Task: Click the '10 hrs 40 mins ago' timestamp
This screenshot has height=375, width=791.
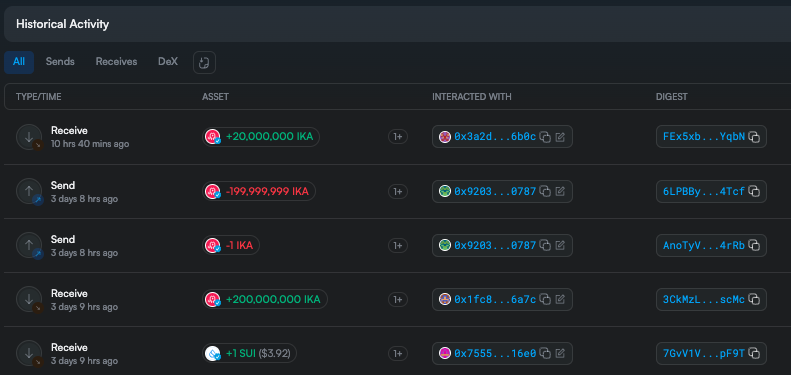Action: (x=90, y=144)
